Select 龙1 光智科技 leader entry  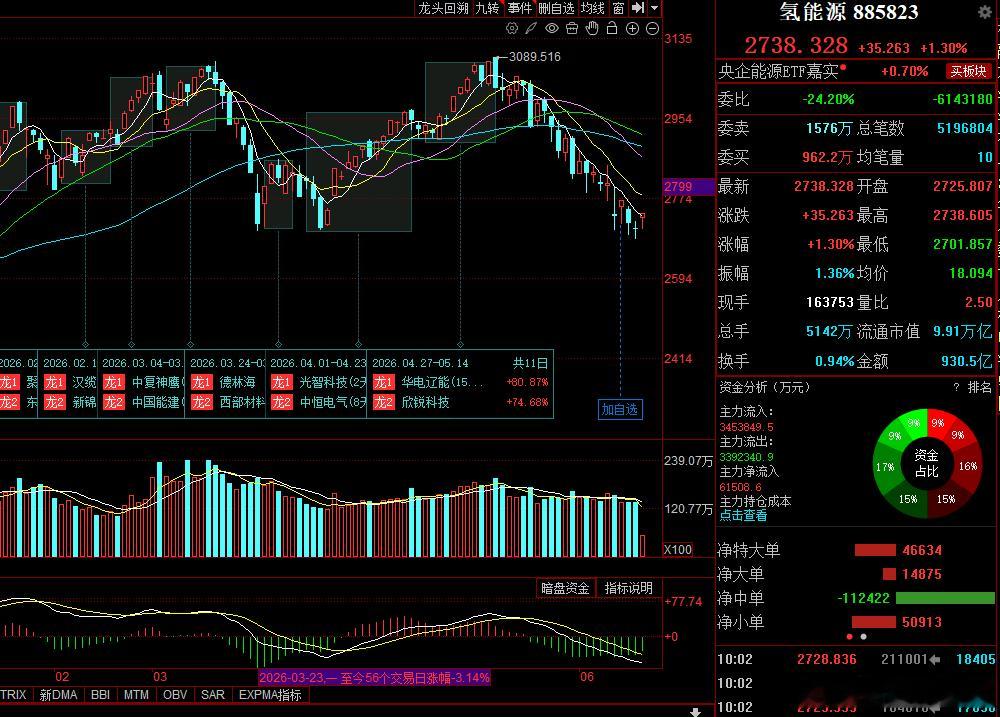(318, 382)
